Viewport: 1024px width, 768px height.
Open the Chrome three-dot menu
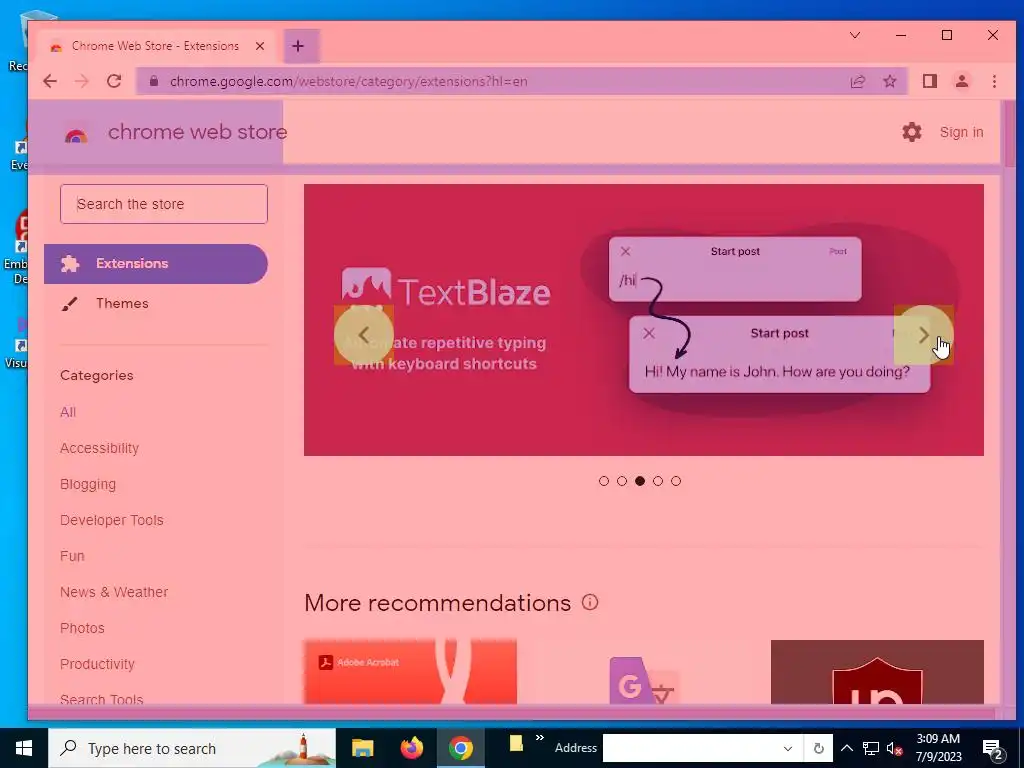coord(994,81)
